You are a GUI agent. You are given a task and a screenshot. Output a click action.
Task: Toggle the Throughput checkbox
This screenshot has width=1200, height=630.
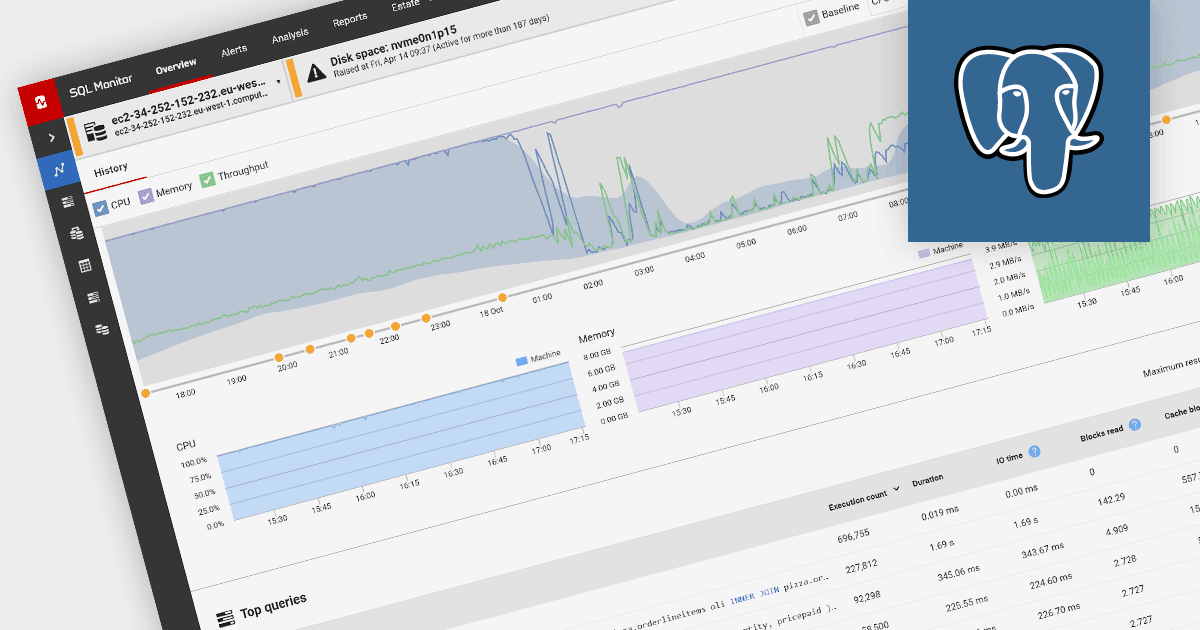coord(207,179)
